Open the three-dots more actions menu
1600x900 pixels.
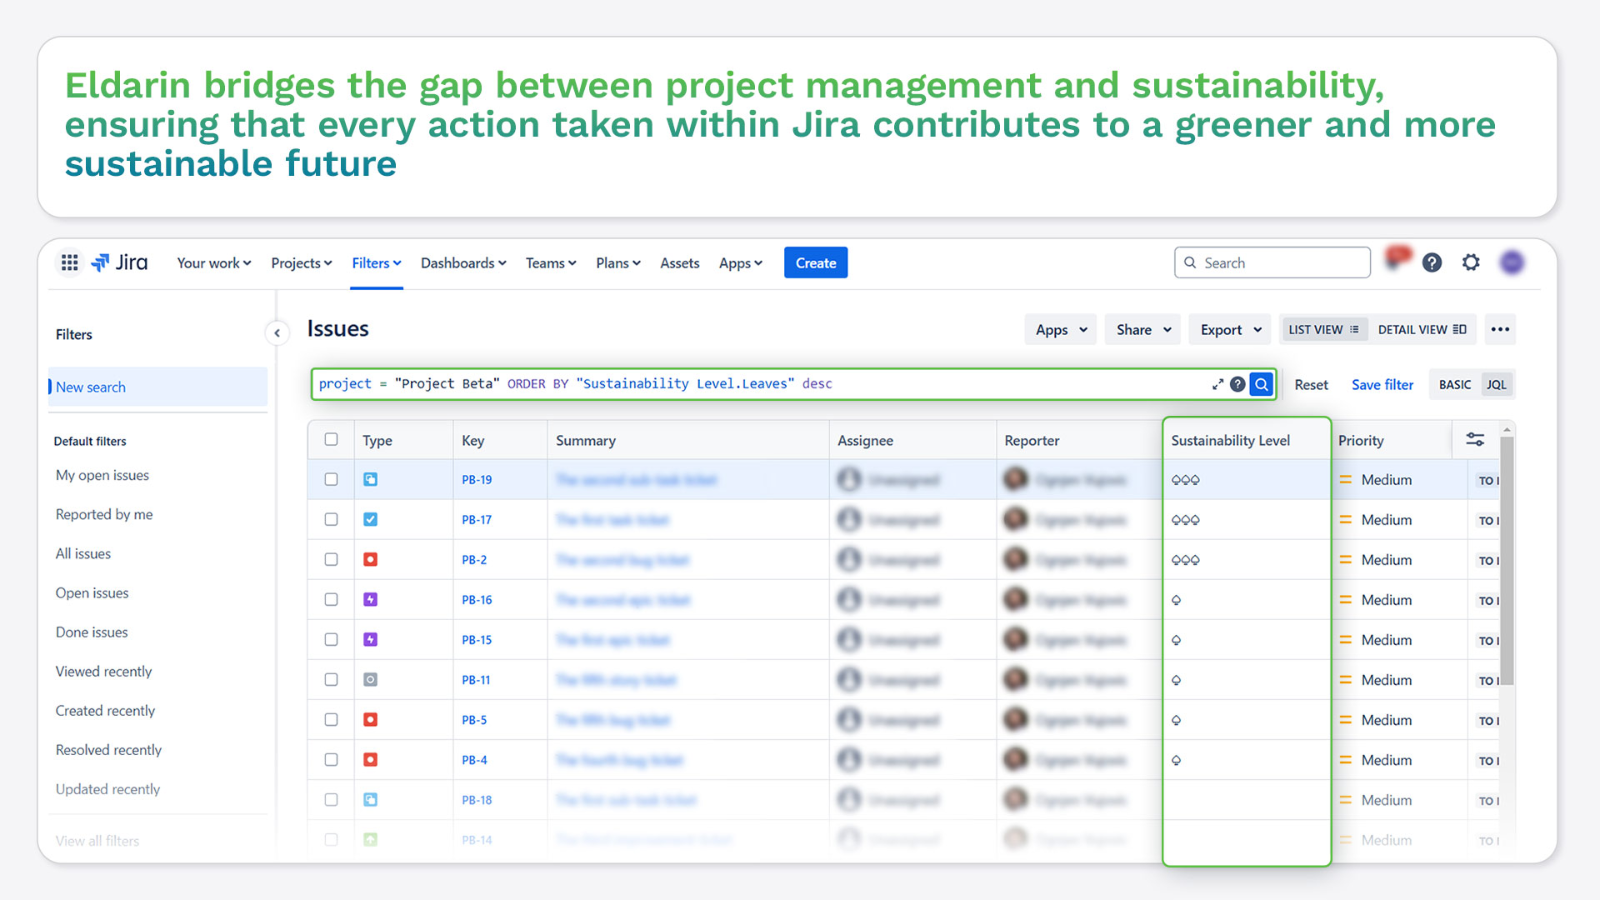[x=1500, y=330]
